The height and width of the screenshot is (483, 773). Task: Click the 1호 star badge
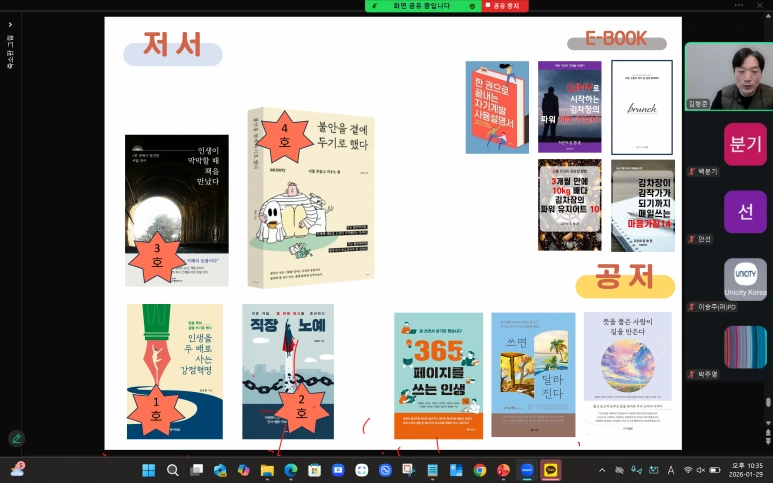coord(156,410)
